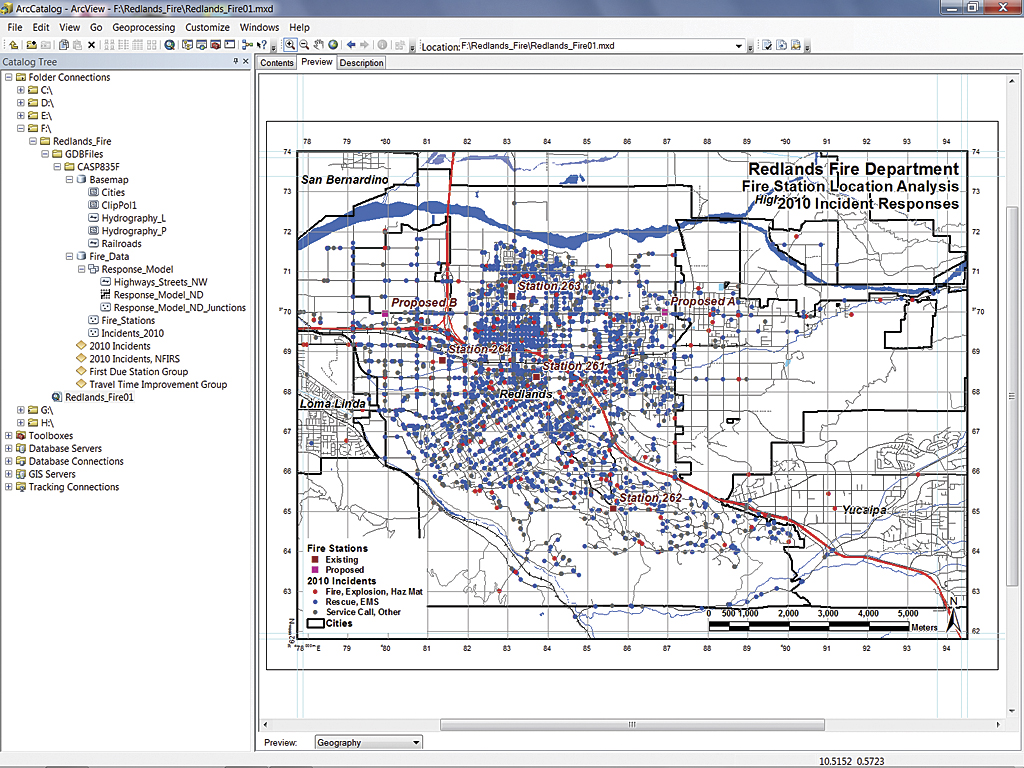
Task: Click Disconnect Folder icon
Action: [46, 45]
